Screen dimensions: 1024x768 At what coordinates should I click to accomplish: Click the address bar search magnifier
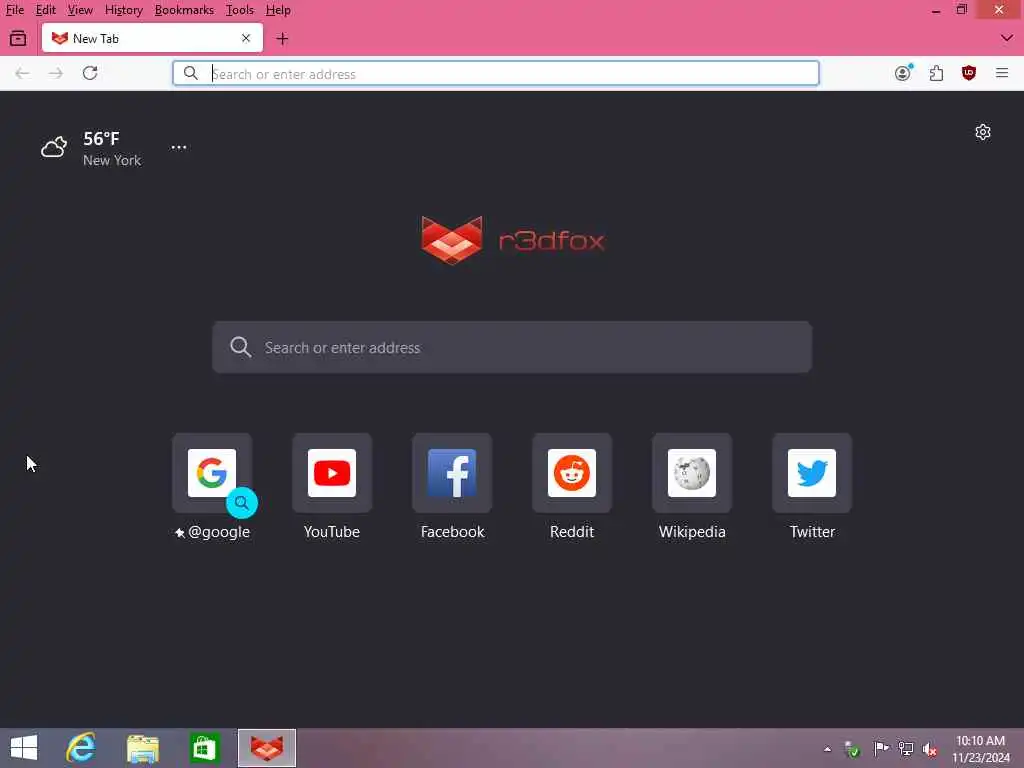(190, 73)
